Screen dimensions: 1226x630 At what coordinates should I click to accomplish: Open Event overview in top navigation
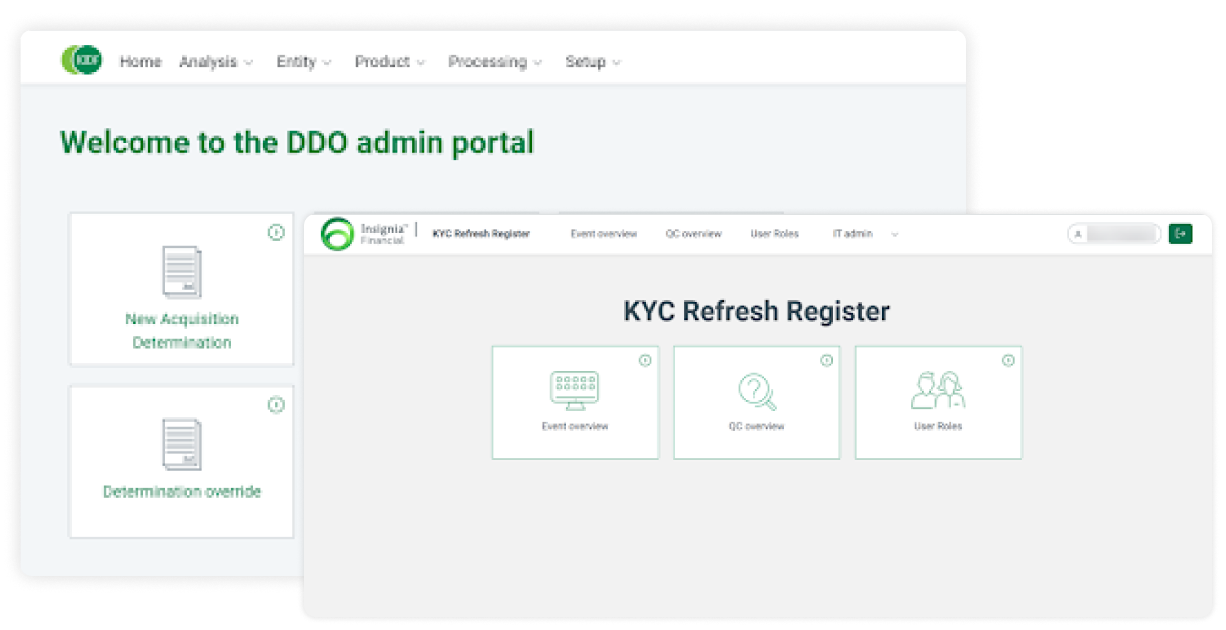coord(604,234)
